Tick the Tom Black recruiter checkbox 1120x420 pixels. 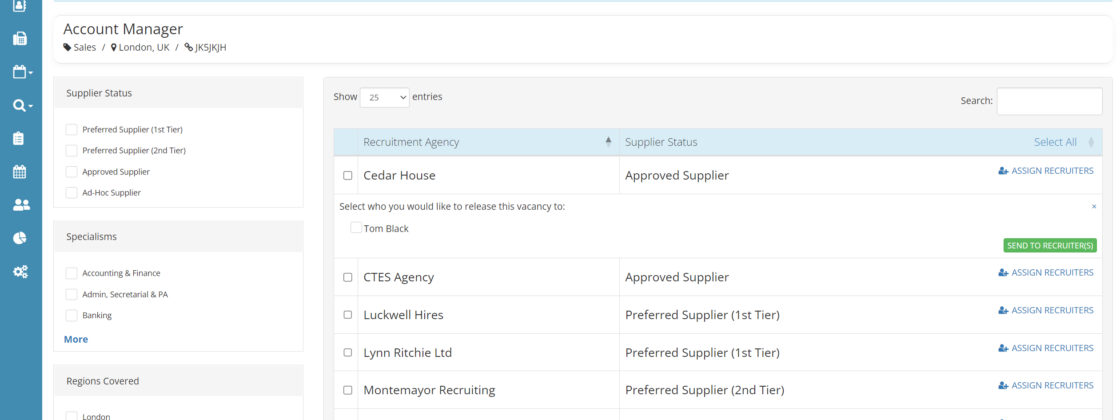tap(356, 228)
